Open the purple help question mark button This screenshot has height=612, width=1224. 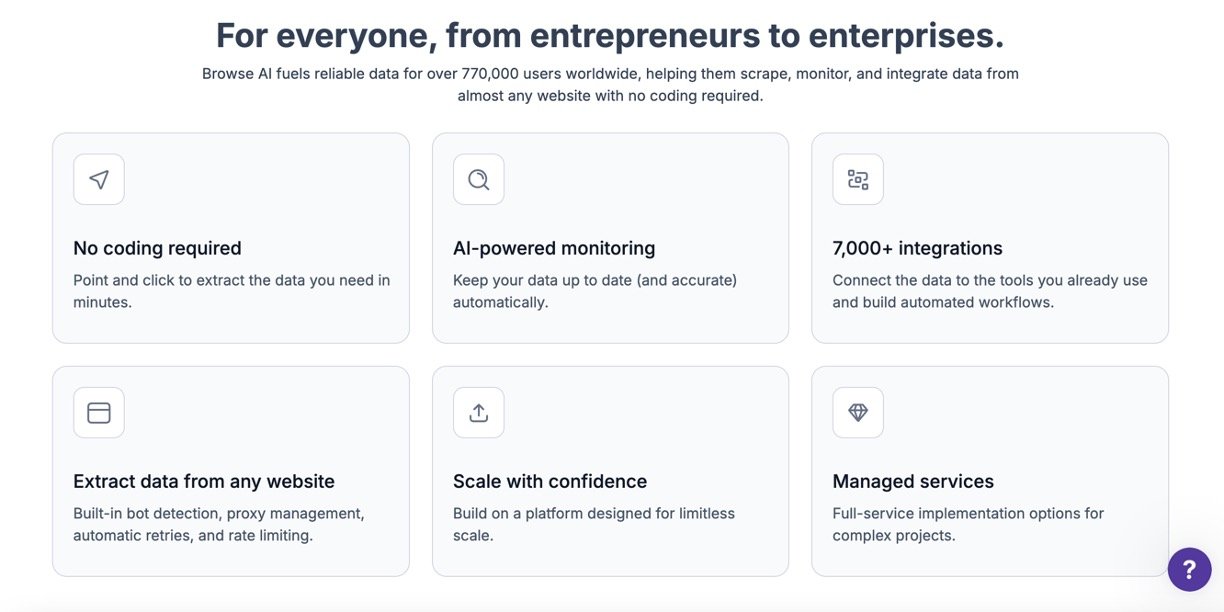point(1189,569)
